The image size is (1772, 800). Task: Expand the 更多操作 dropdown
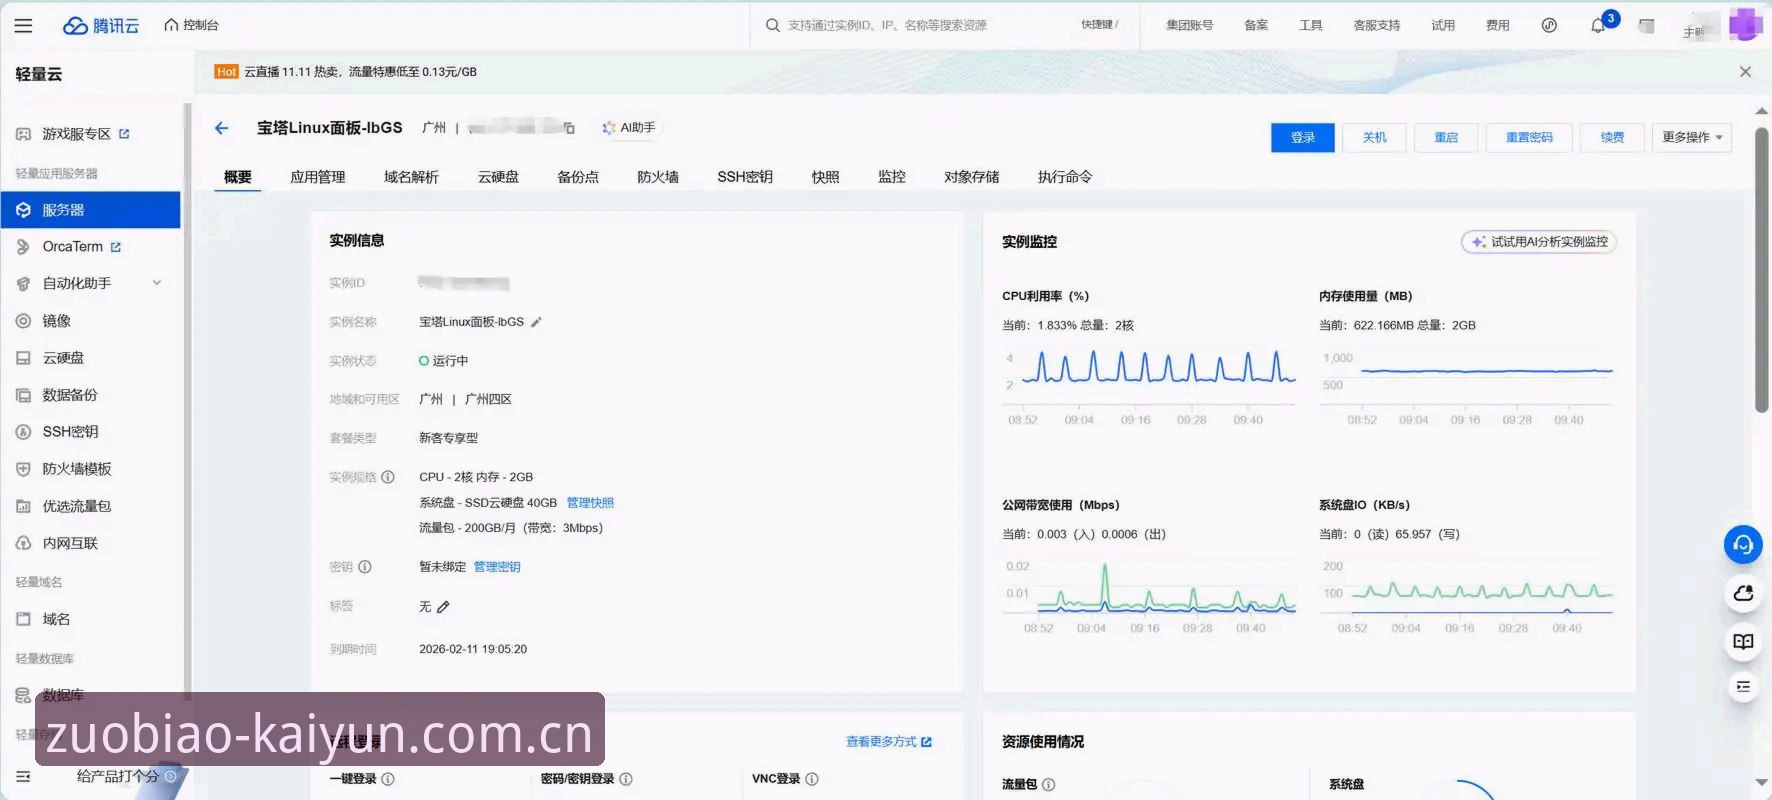(x=1691, y=138)
